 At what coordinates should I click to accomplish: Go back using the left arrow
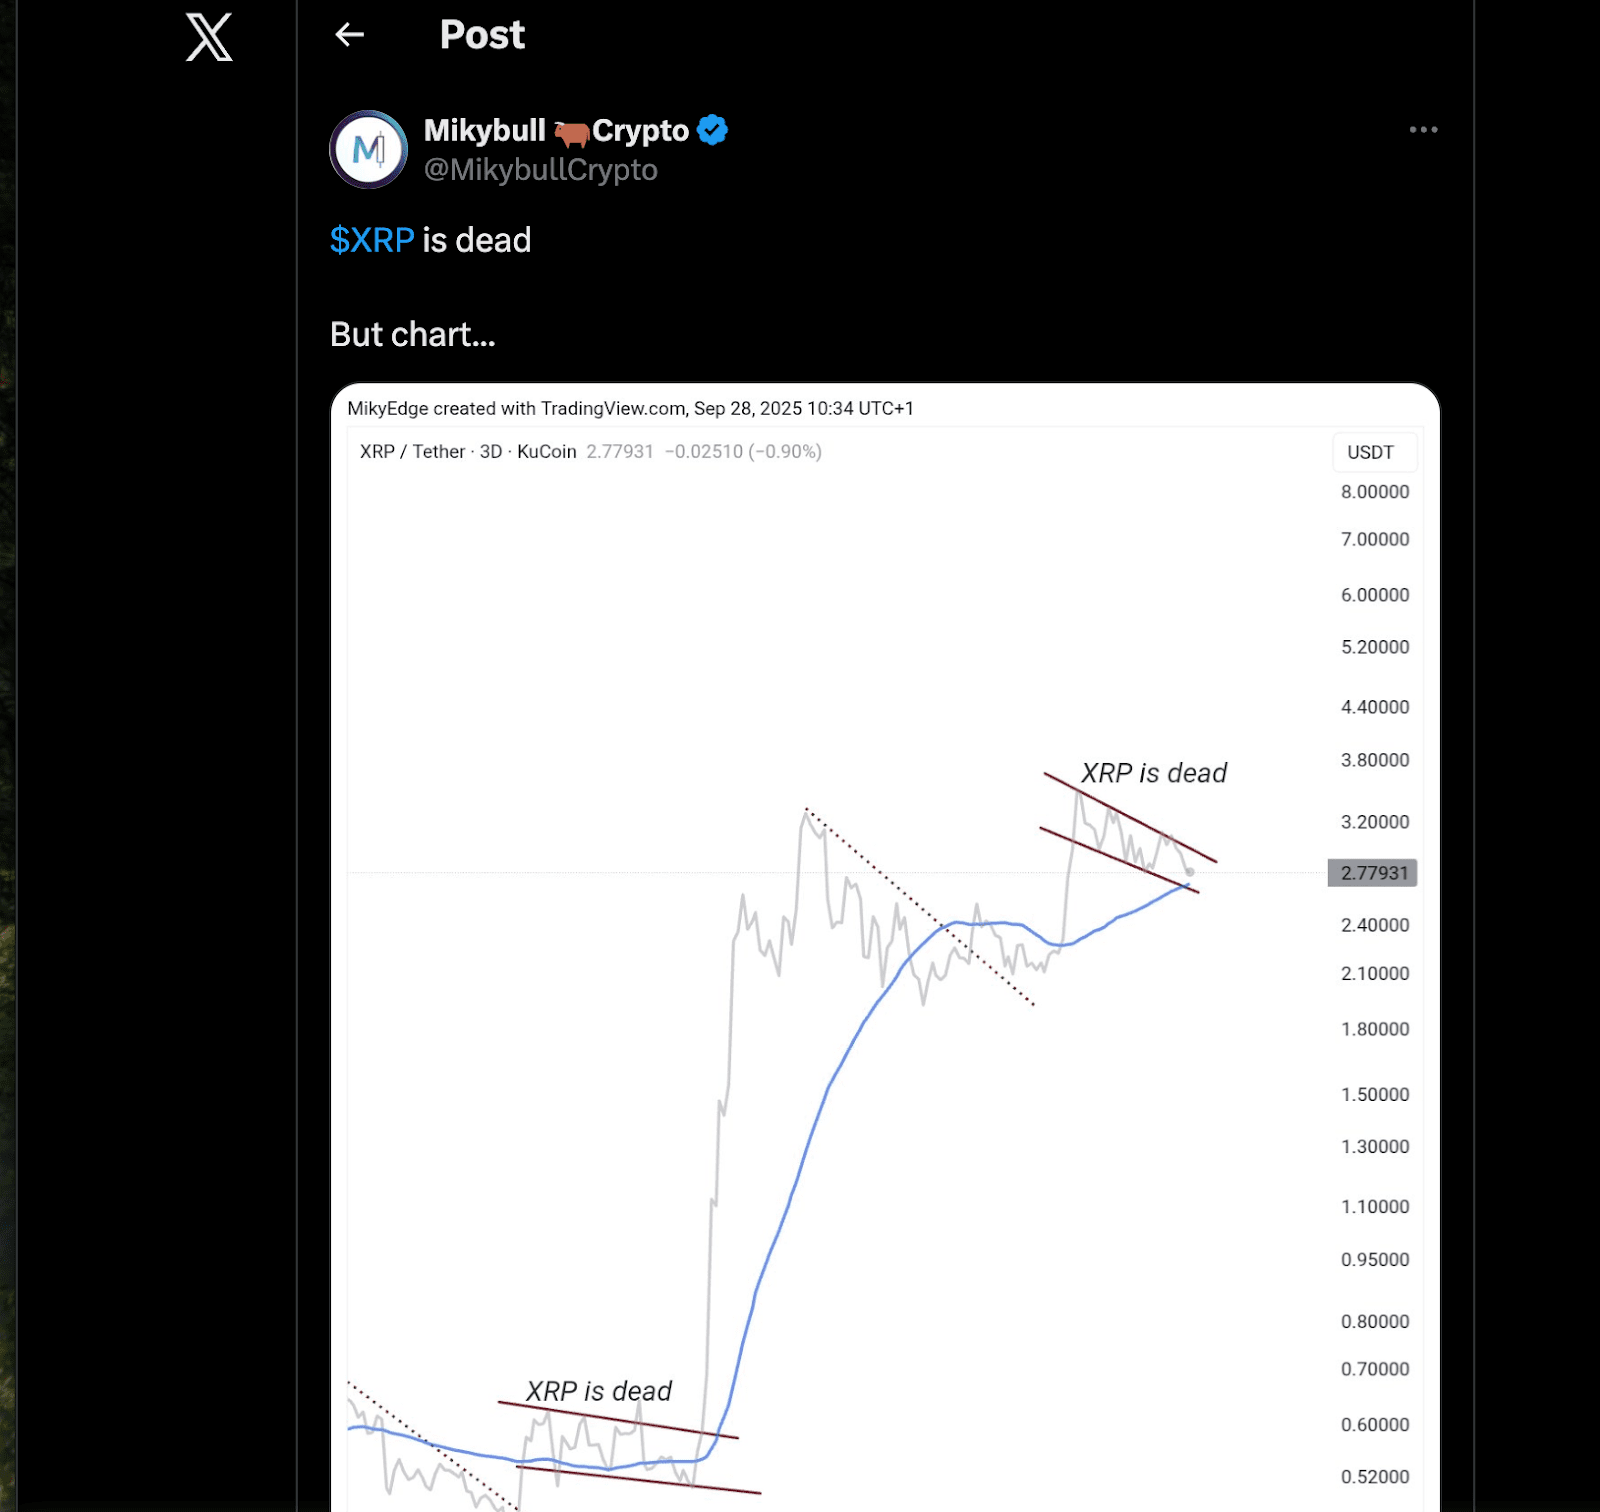click(x=349, y=35)
